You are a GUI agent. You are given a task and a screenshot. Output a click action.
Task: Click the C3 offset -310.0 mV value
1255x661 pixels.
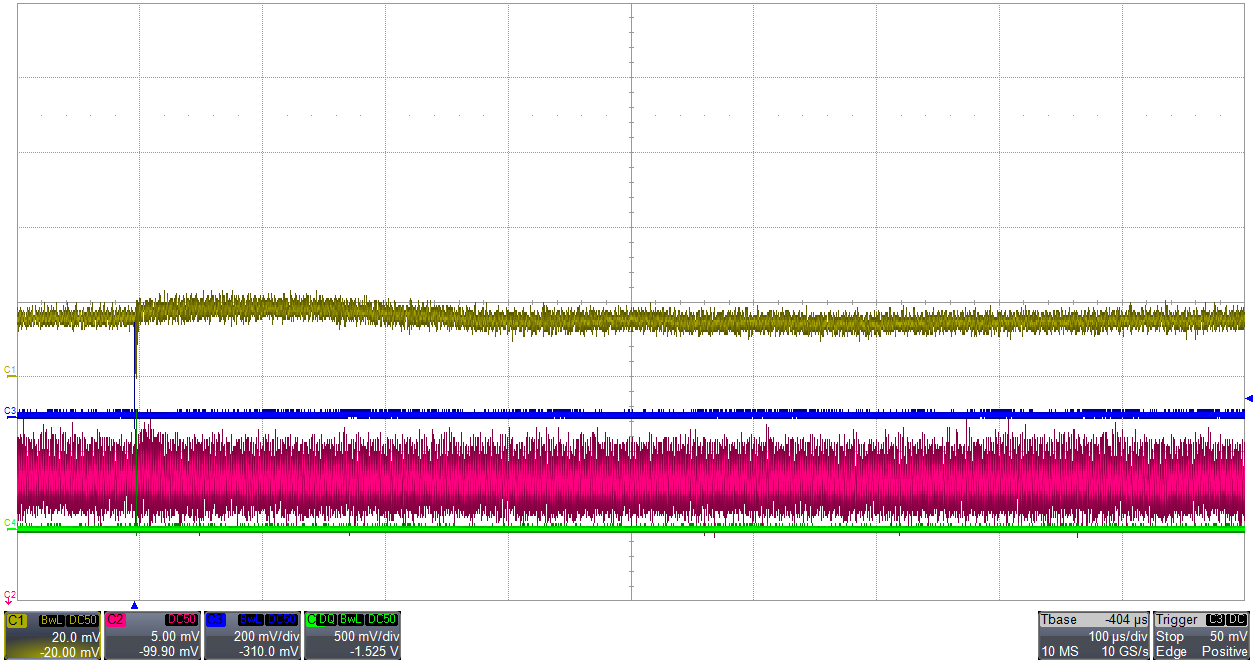(x=268, y=652)
